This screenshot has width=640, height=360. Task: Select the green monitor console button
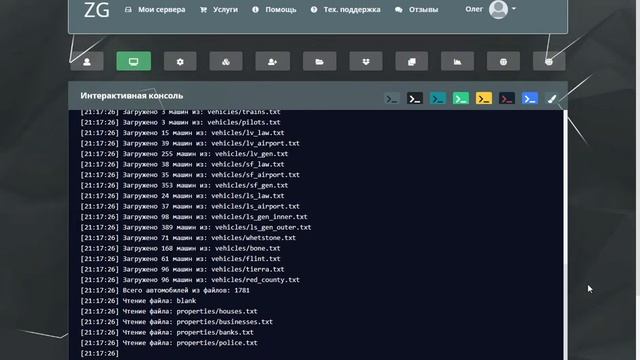click(x=133, y=61)
